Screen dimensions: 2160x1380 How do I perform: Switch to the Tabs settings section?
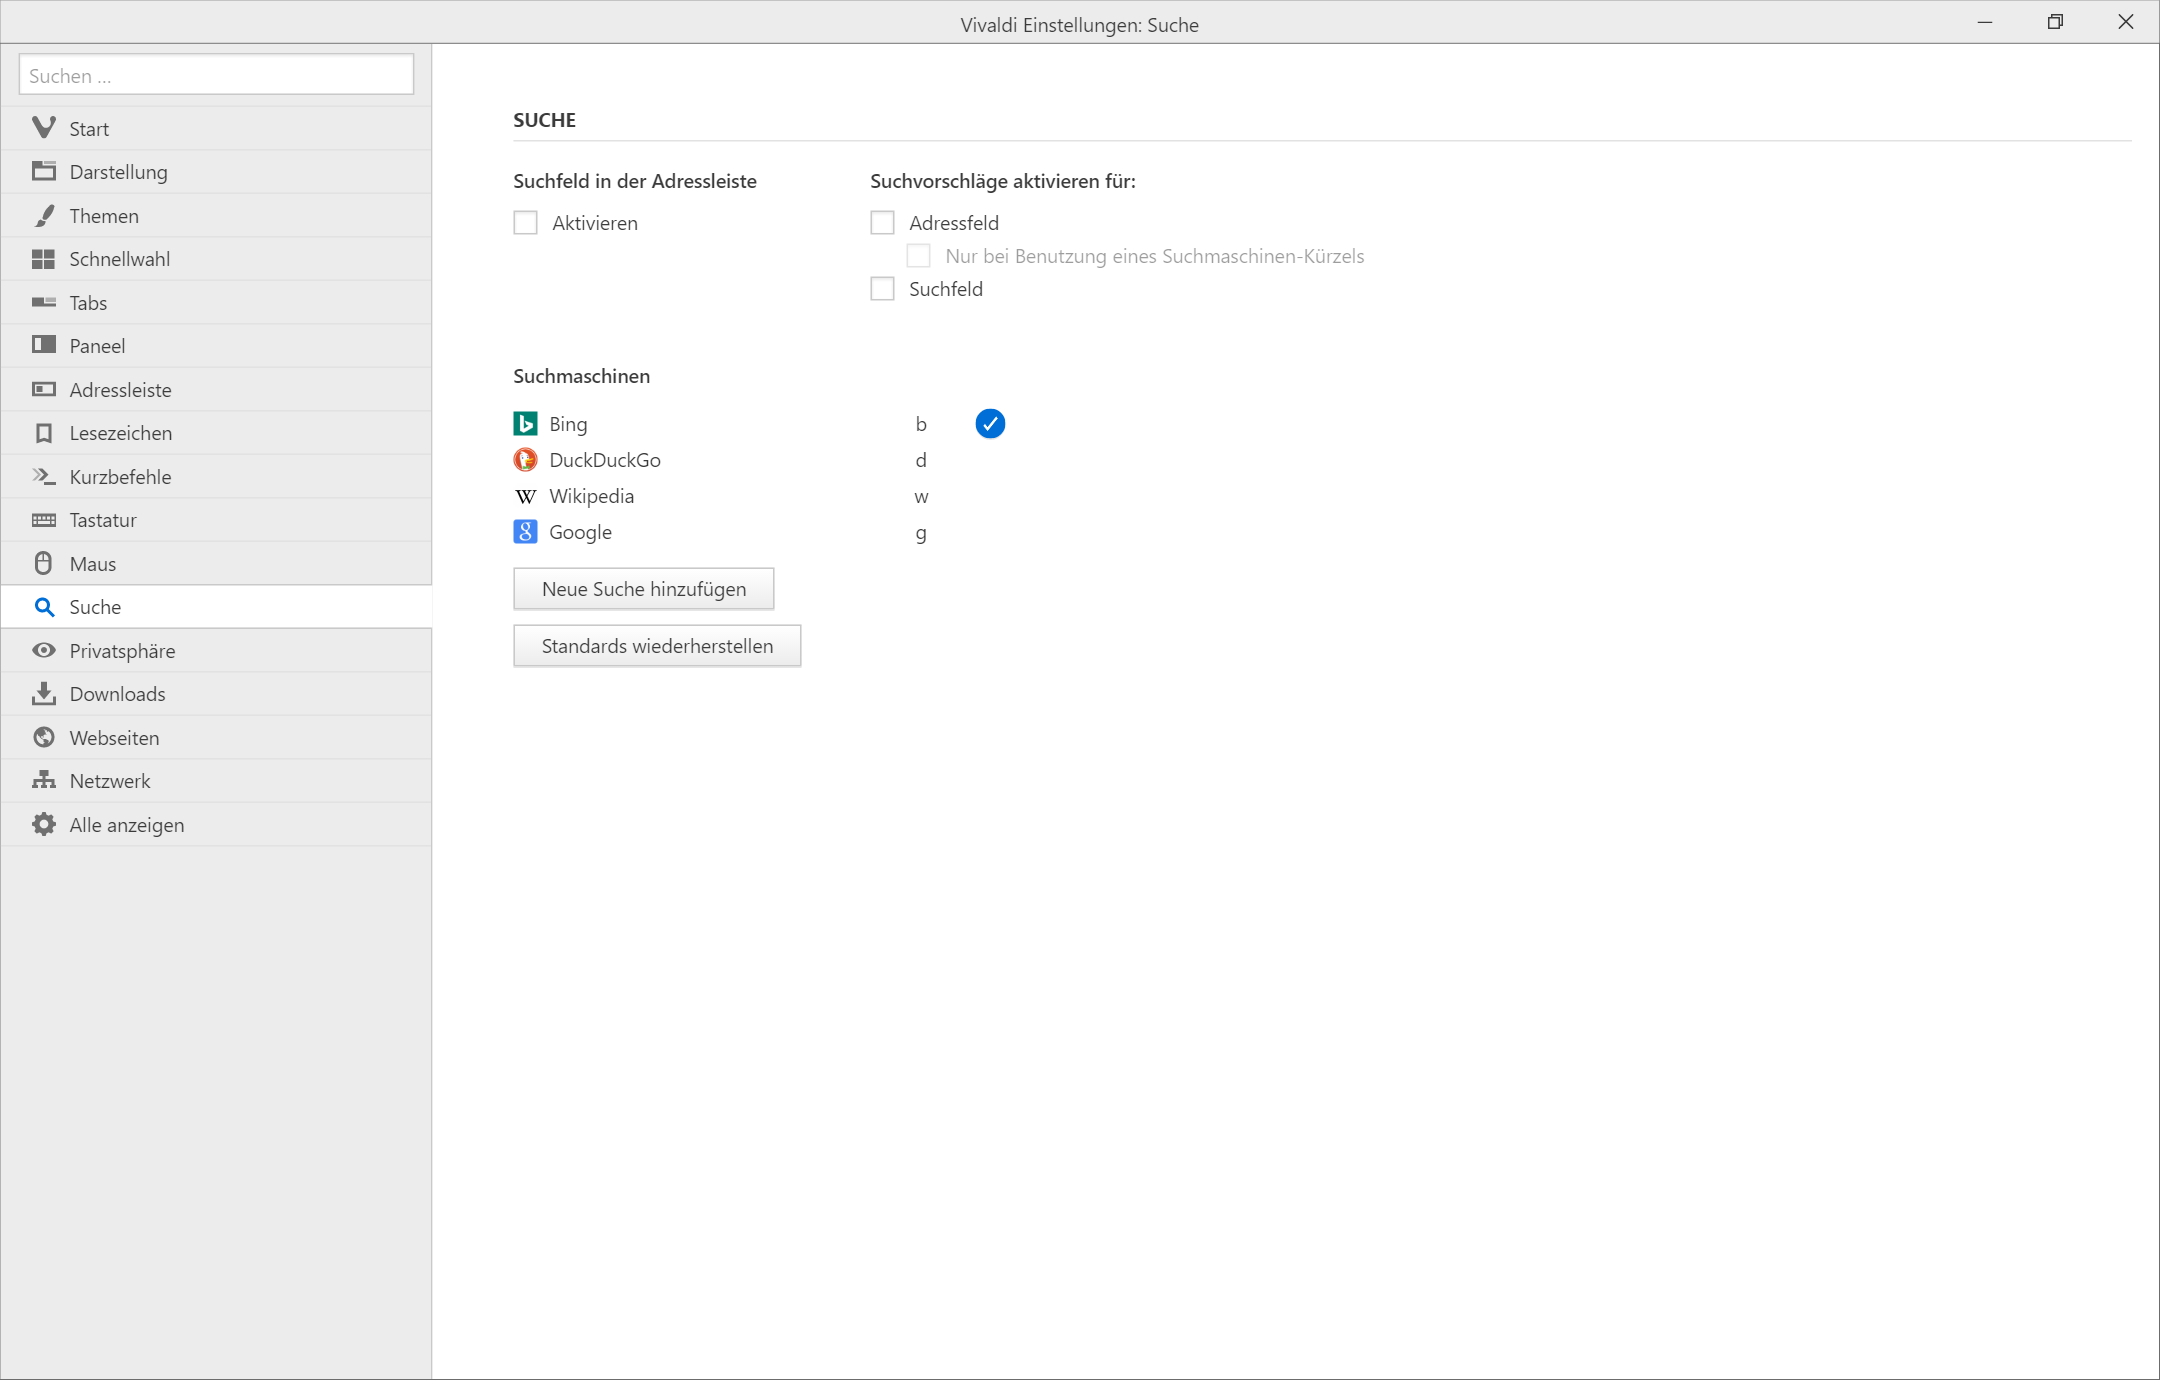[88, 303]
